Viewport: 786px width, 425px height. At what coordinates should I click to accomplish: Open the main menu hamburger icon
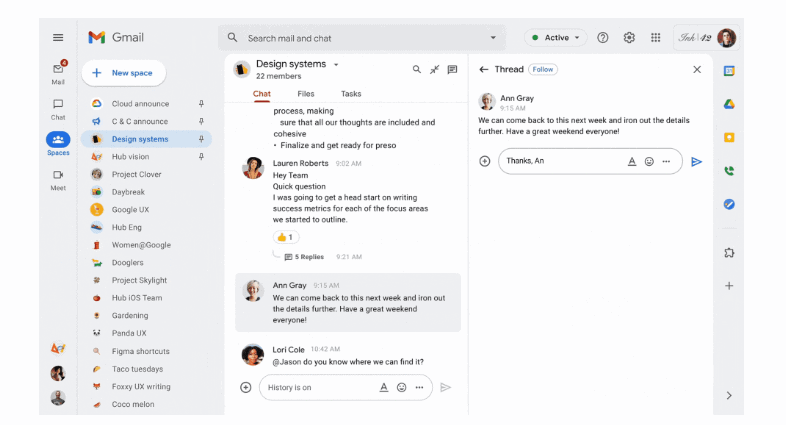pyautogui.click(x=58, y=38)
